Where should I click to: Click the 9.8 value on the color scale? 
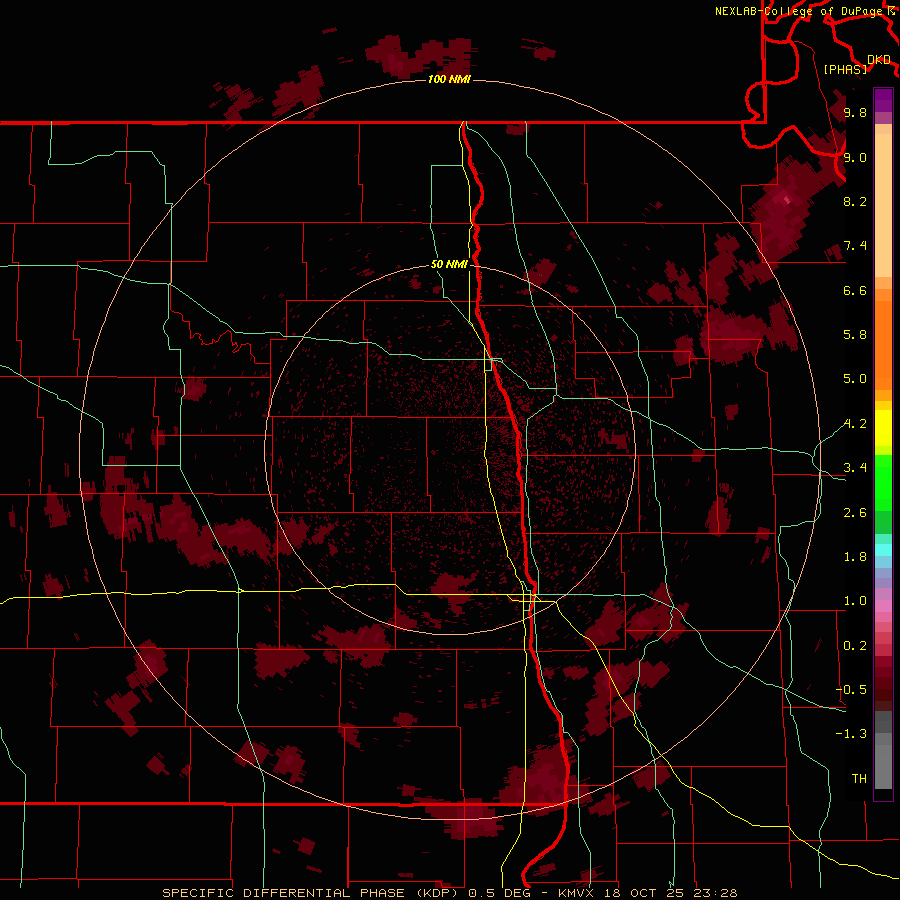pos(855,112)
